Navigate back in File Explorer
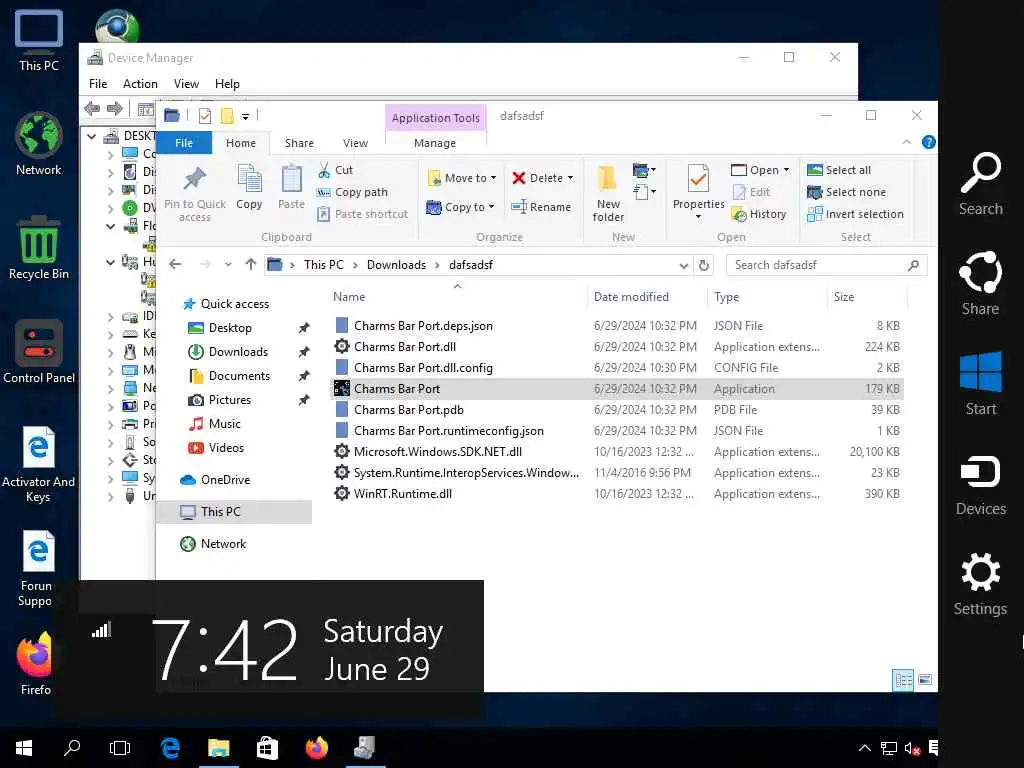Image resolution: width=1024 pixels, height=768 pixels. tap(175, 264)
